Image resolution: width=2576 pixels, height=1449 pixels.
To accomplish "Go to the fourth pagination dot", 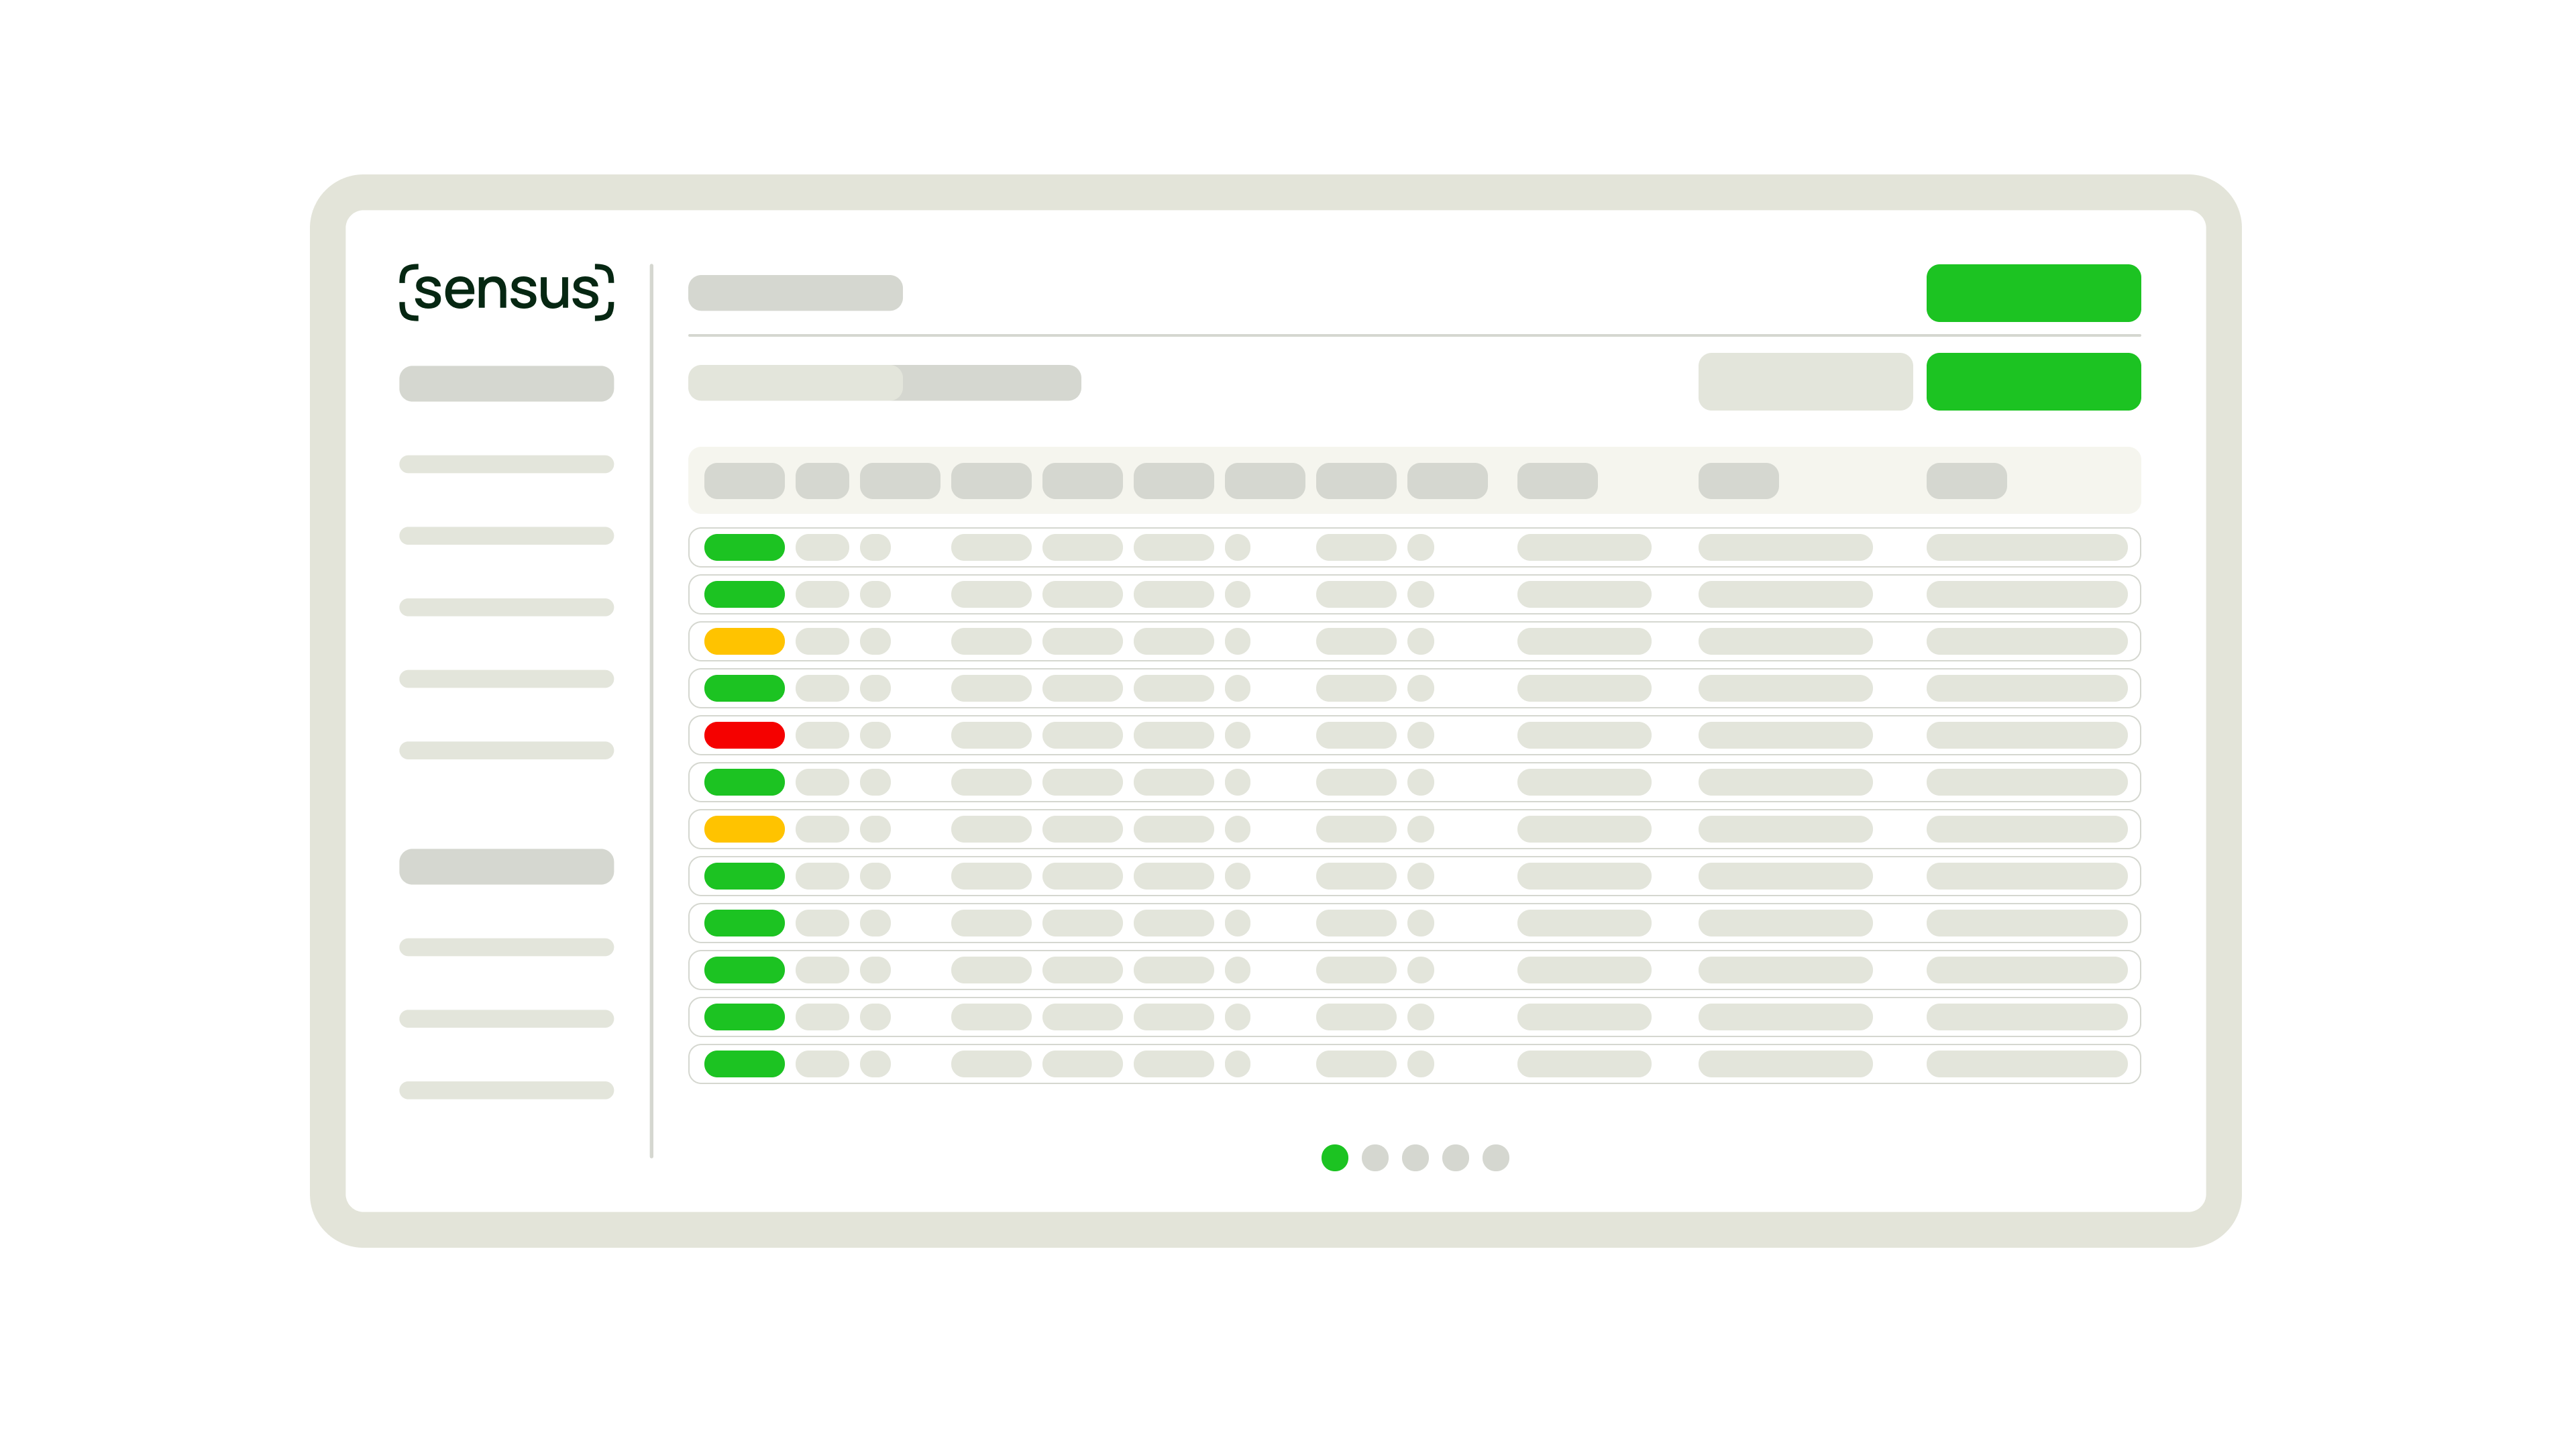I will coord(1455,1157).
